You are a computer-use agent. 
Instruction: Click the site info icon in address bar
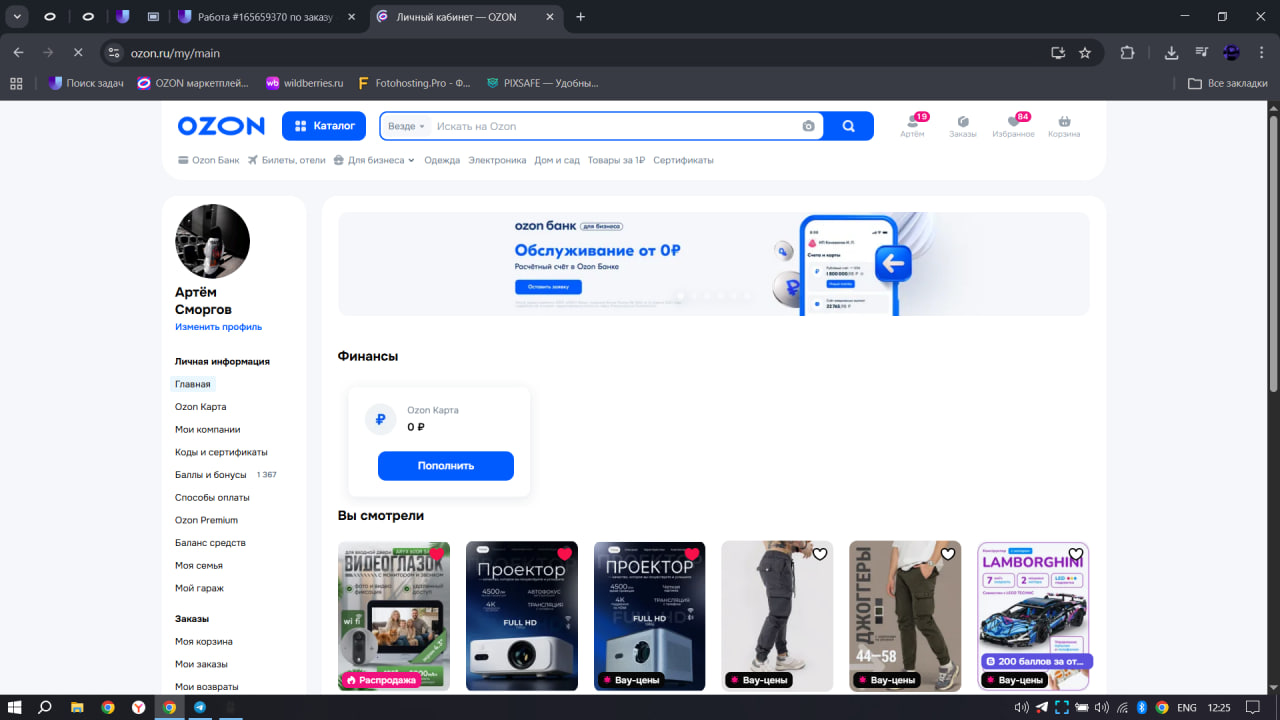(114, 53)
